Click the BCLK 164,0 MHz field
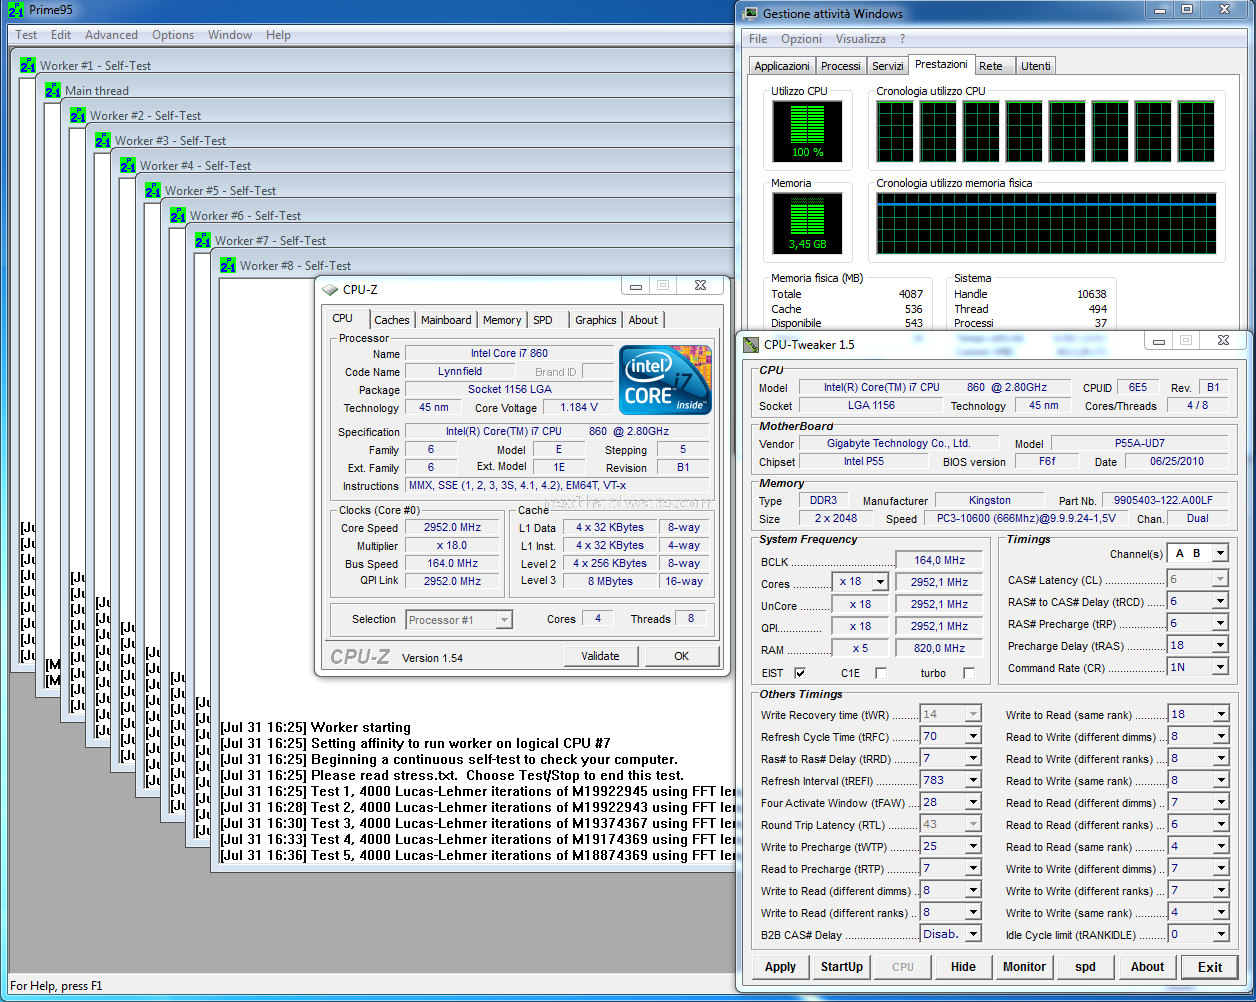1256x1002 pixels. [x=940, y=560]
